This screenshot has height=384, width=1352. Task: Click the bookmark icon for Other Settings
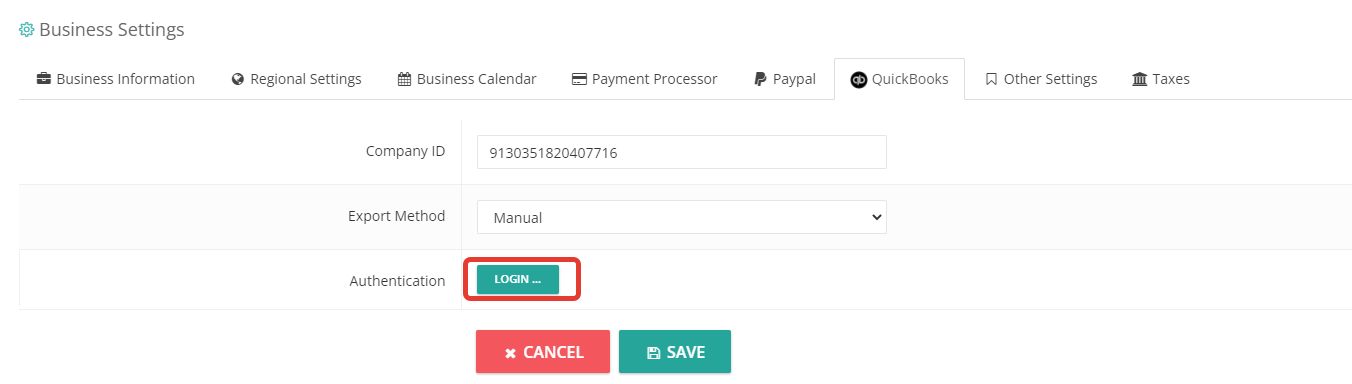(991, 79)
